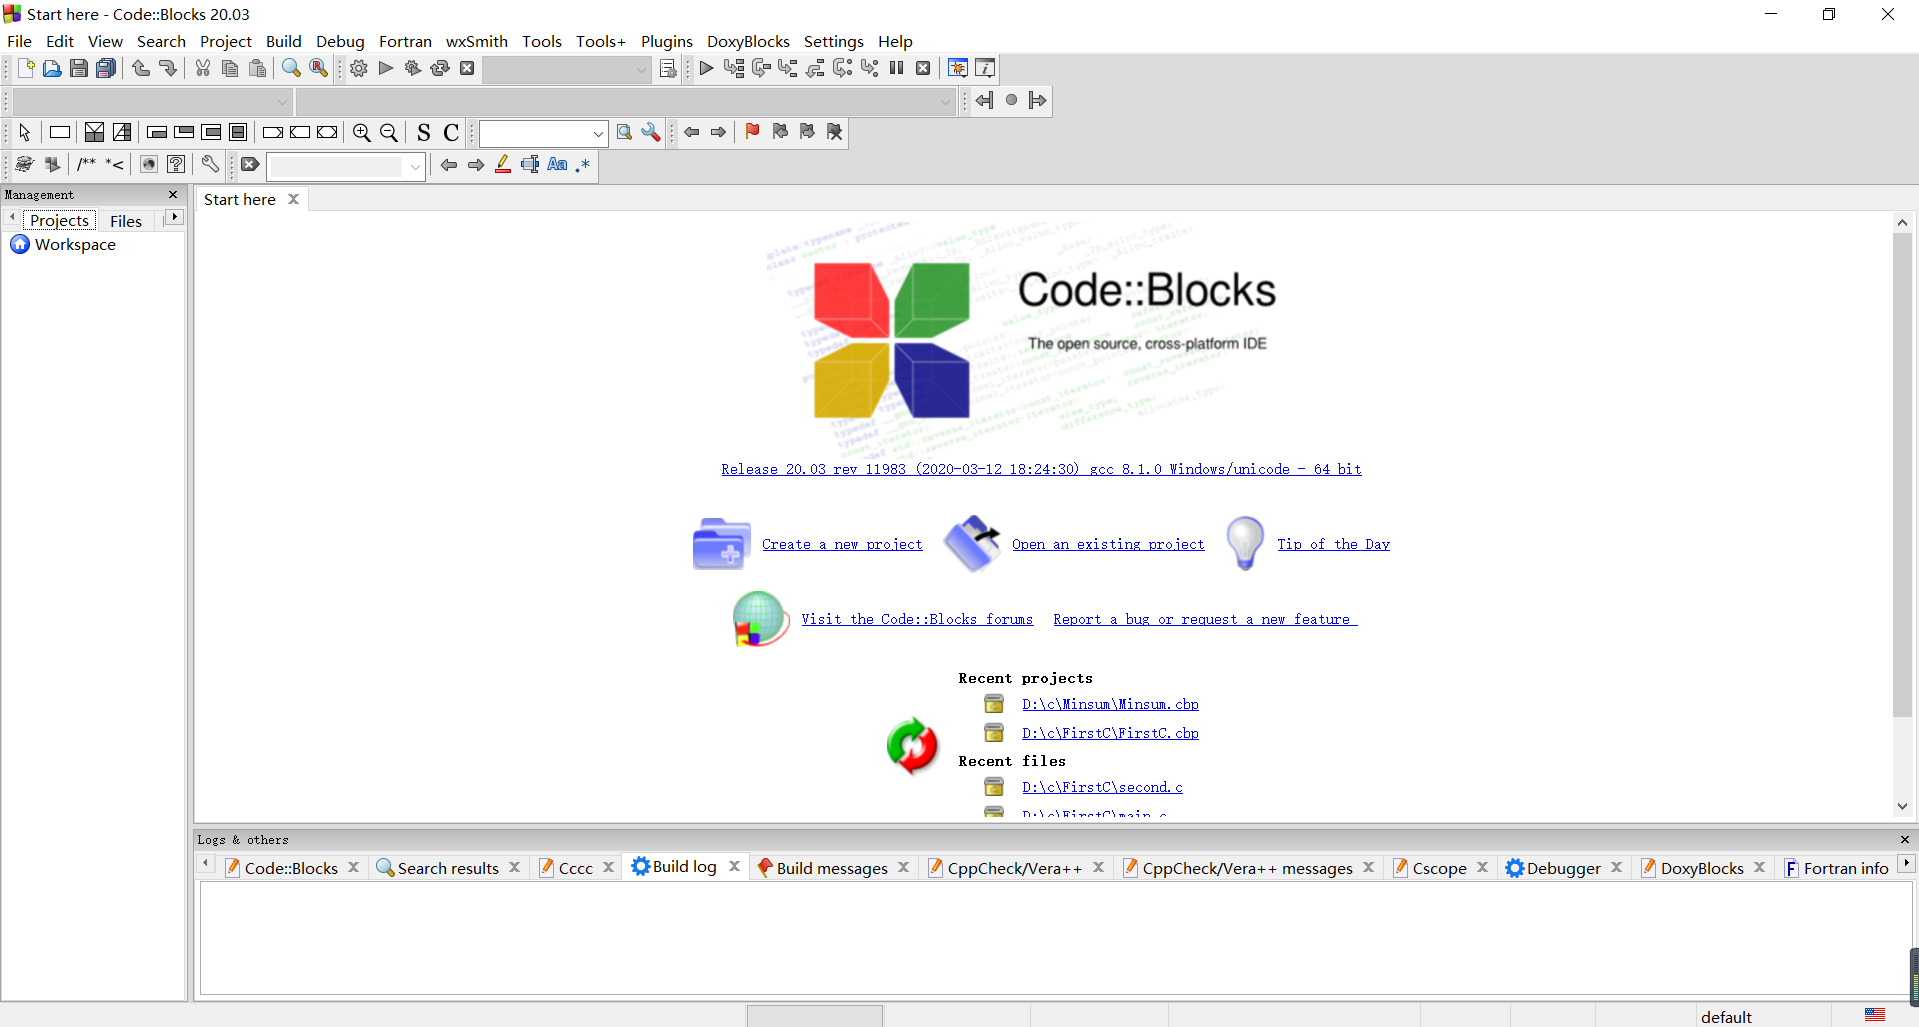
Task: Open the build target dropdown
Action: point(642,69)
